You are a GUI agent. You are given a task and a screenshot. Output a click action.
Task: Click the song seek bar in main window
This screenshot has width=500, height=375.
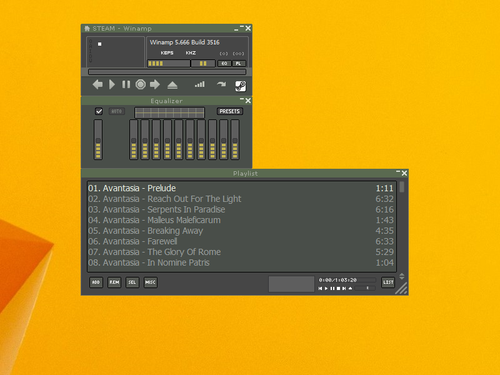(x=167, y=72)
